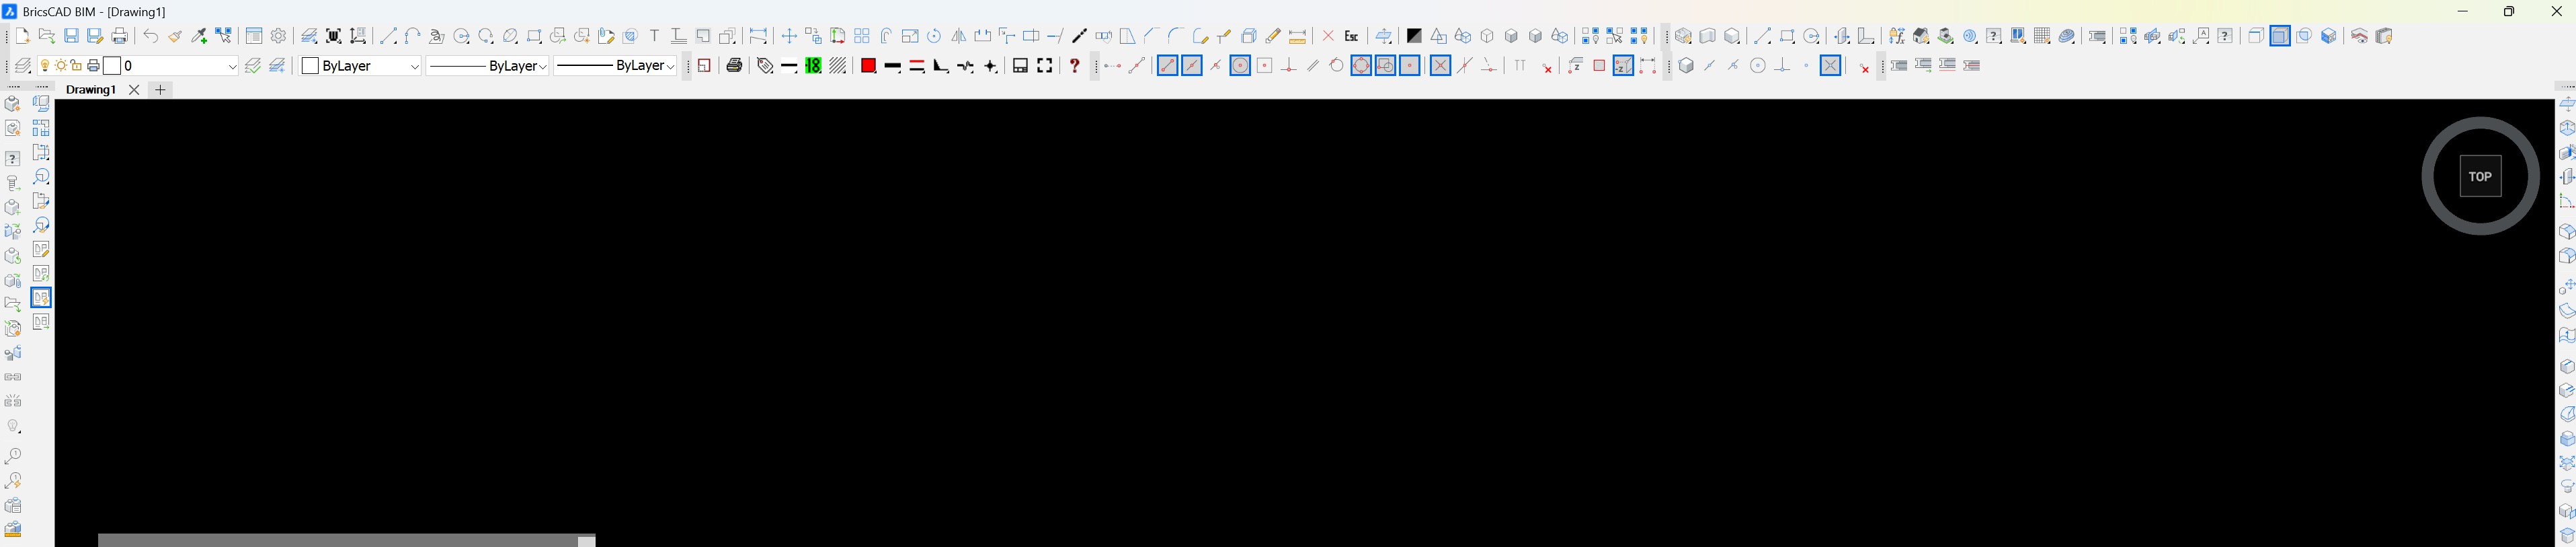Click the Match Properties paintbrush icon
The image size is (2576, 547).
point(175,36)
